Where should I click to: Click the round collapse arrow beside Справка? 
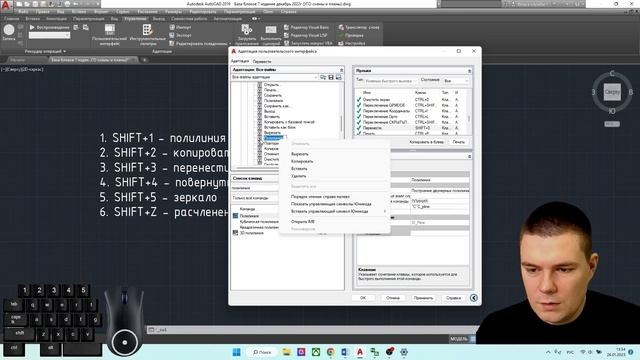(x=474, y=298)
